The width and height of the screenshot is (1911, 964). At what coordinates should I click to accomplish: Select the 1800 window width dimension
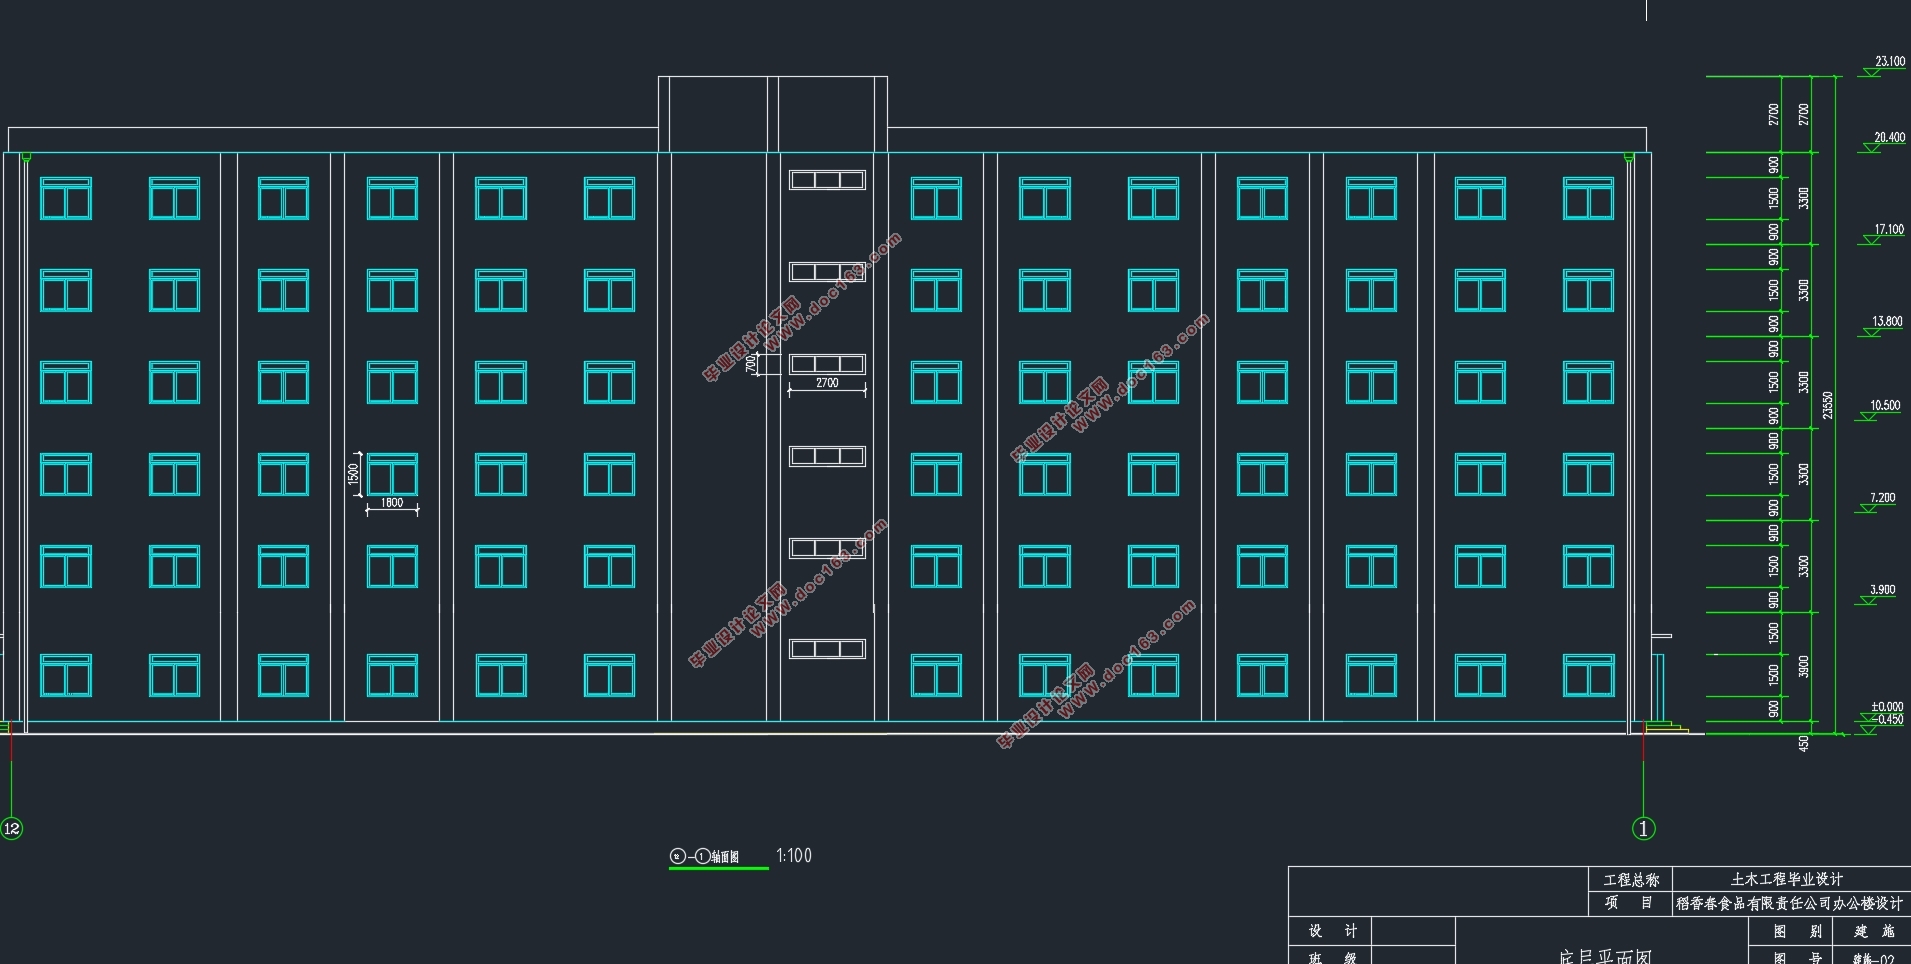(392, 503)
